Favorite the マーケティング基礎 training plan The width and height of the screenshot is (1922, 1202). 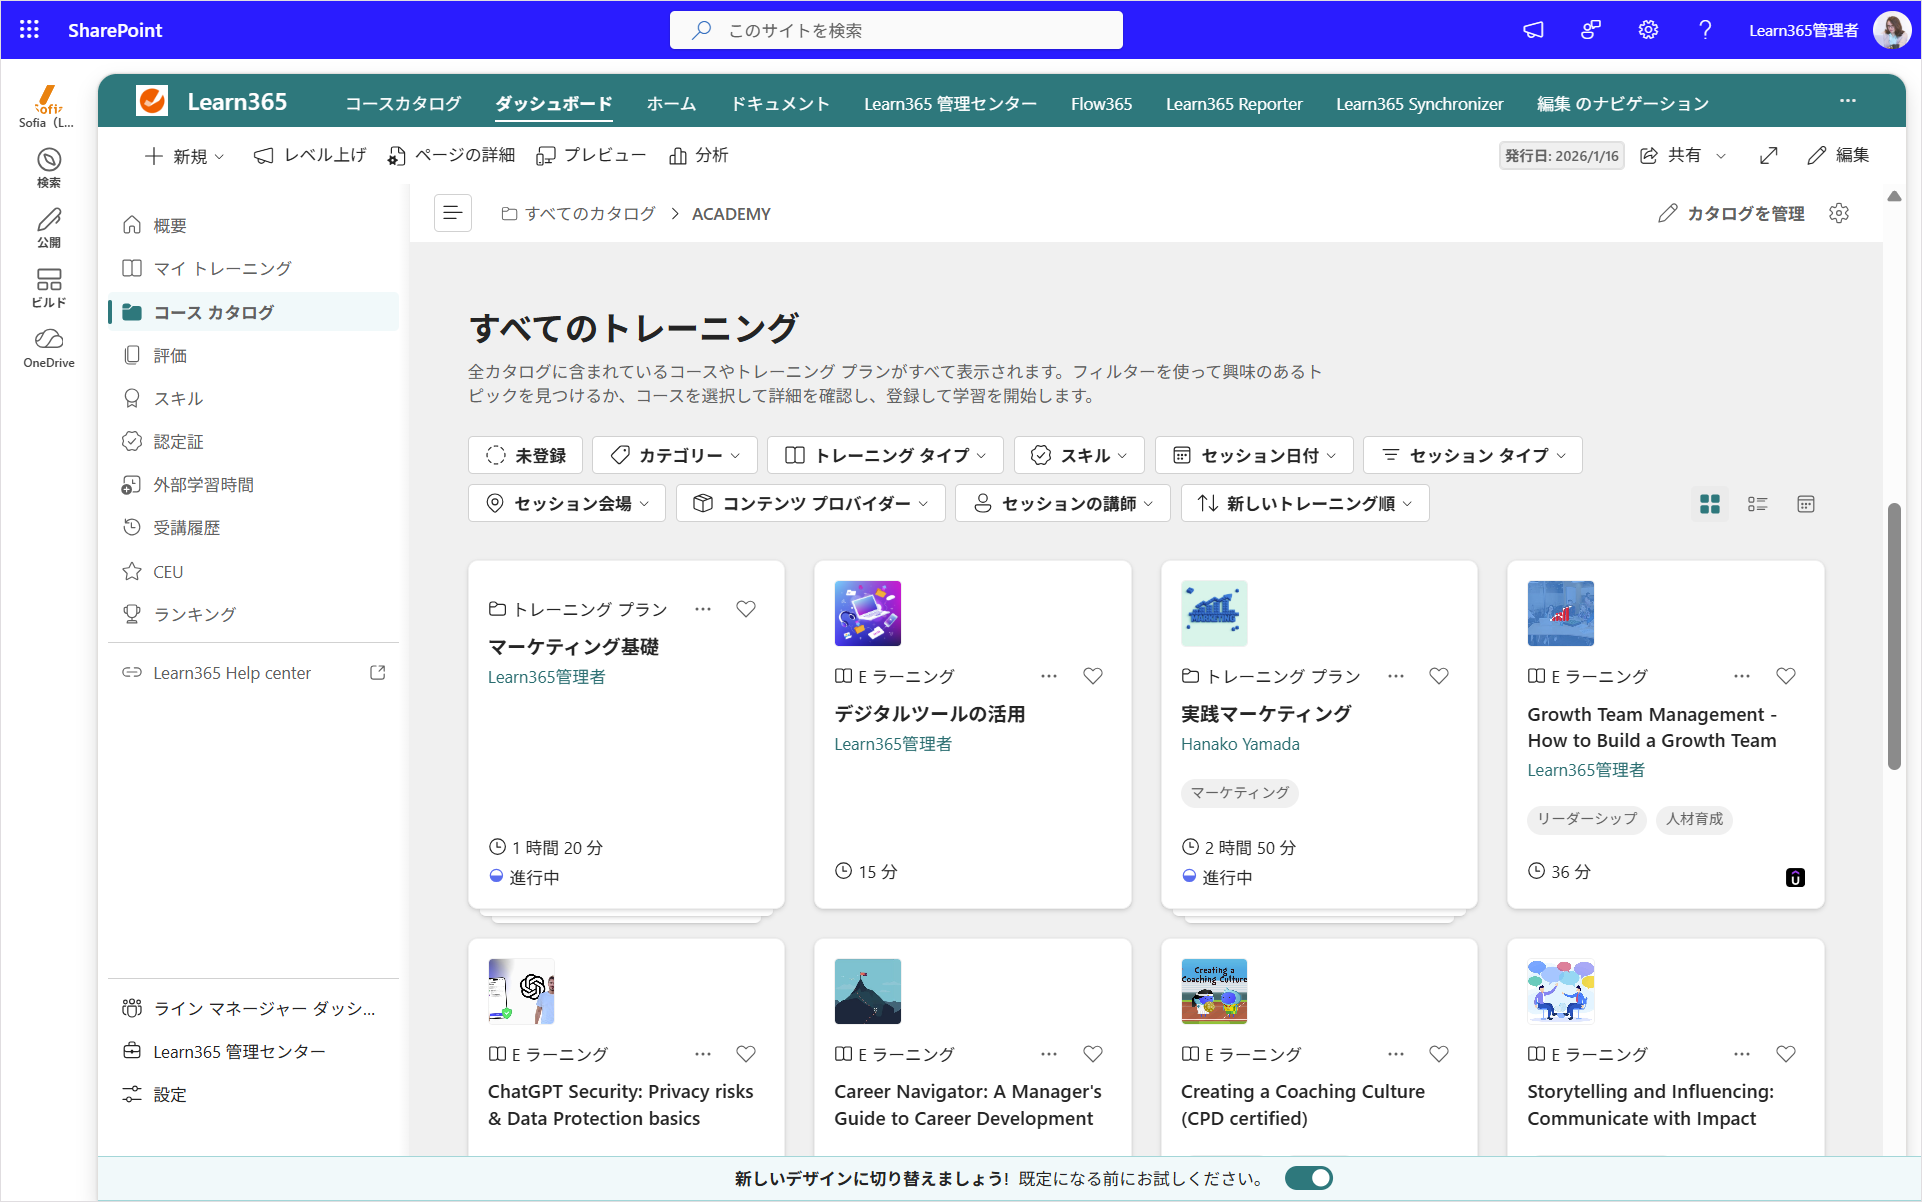746,609
